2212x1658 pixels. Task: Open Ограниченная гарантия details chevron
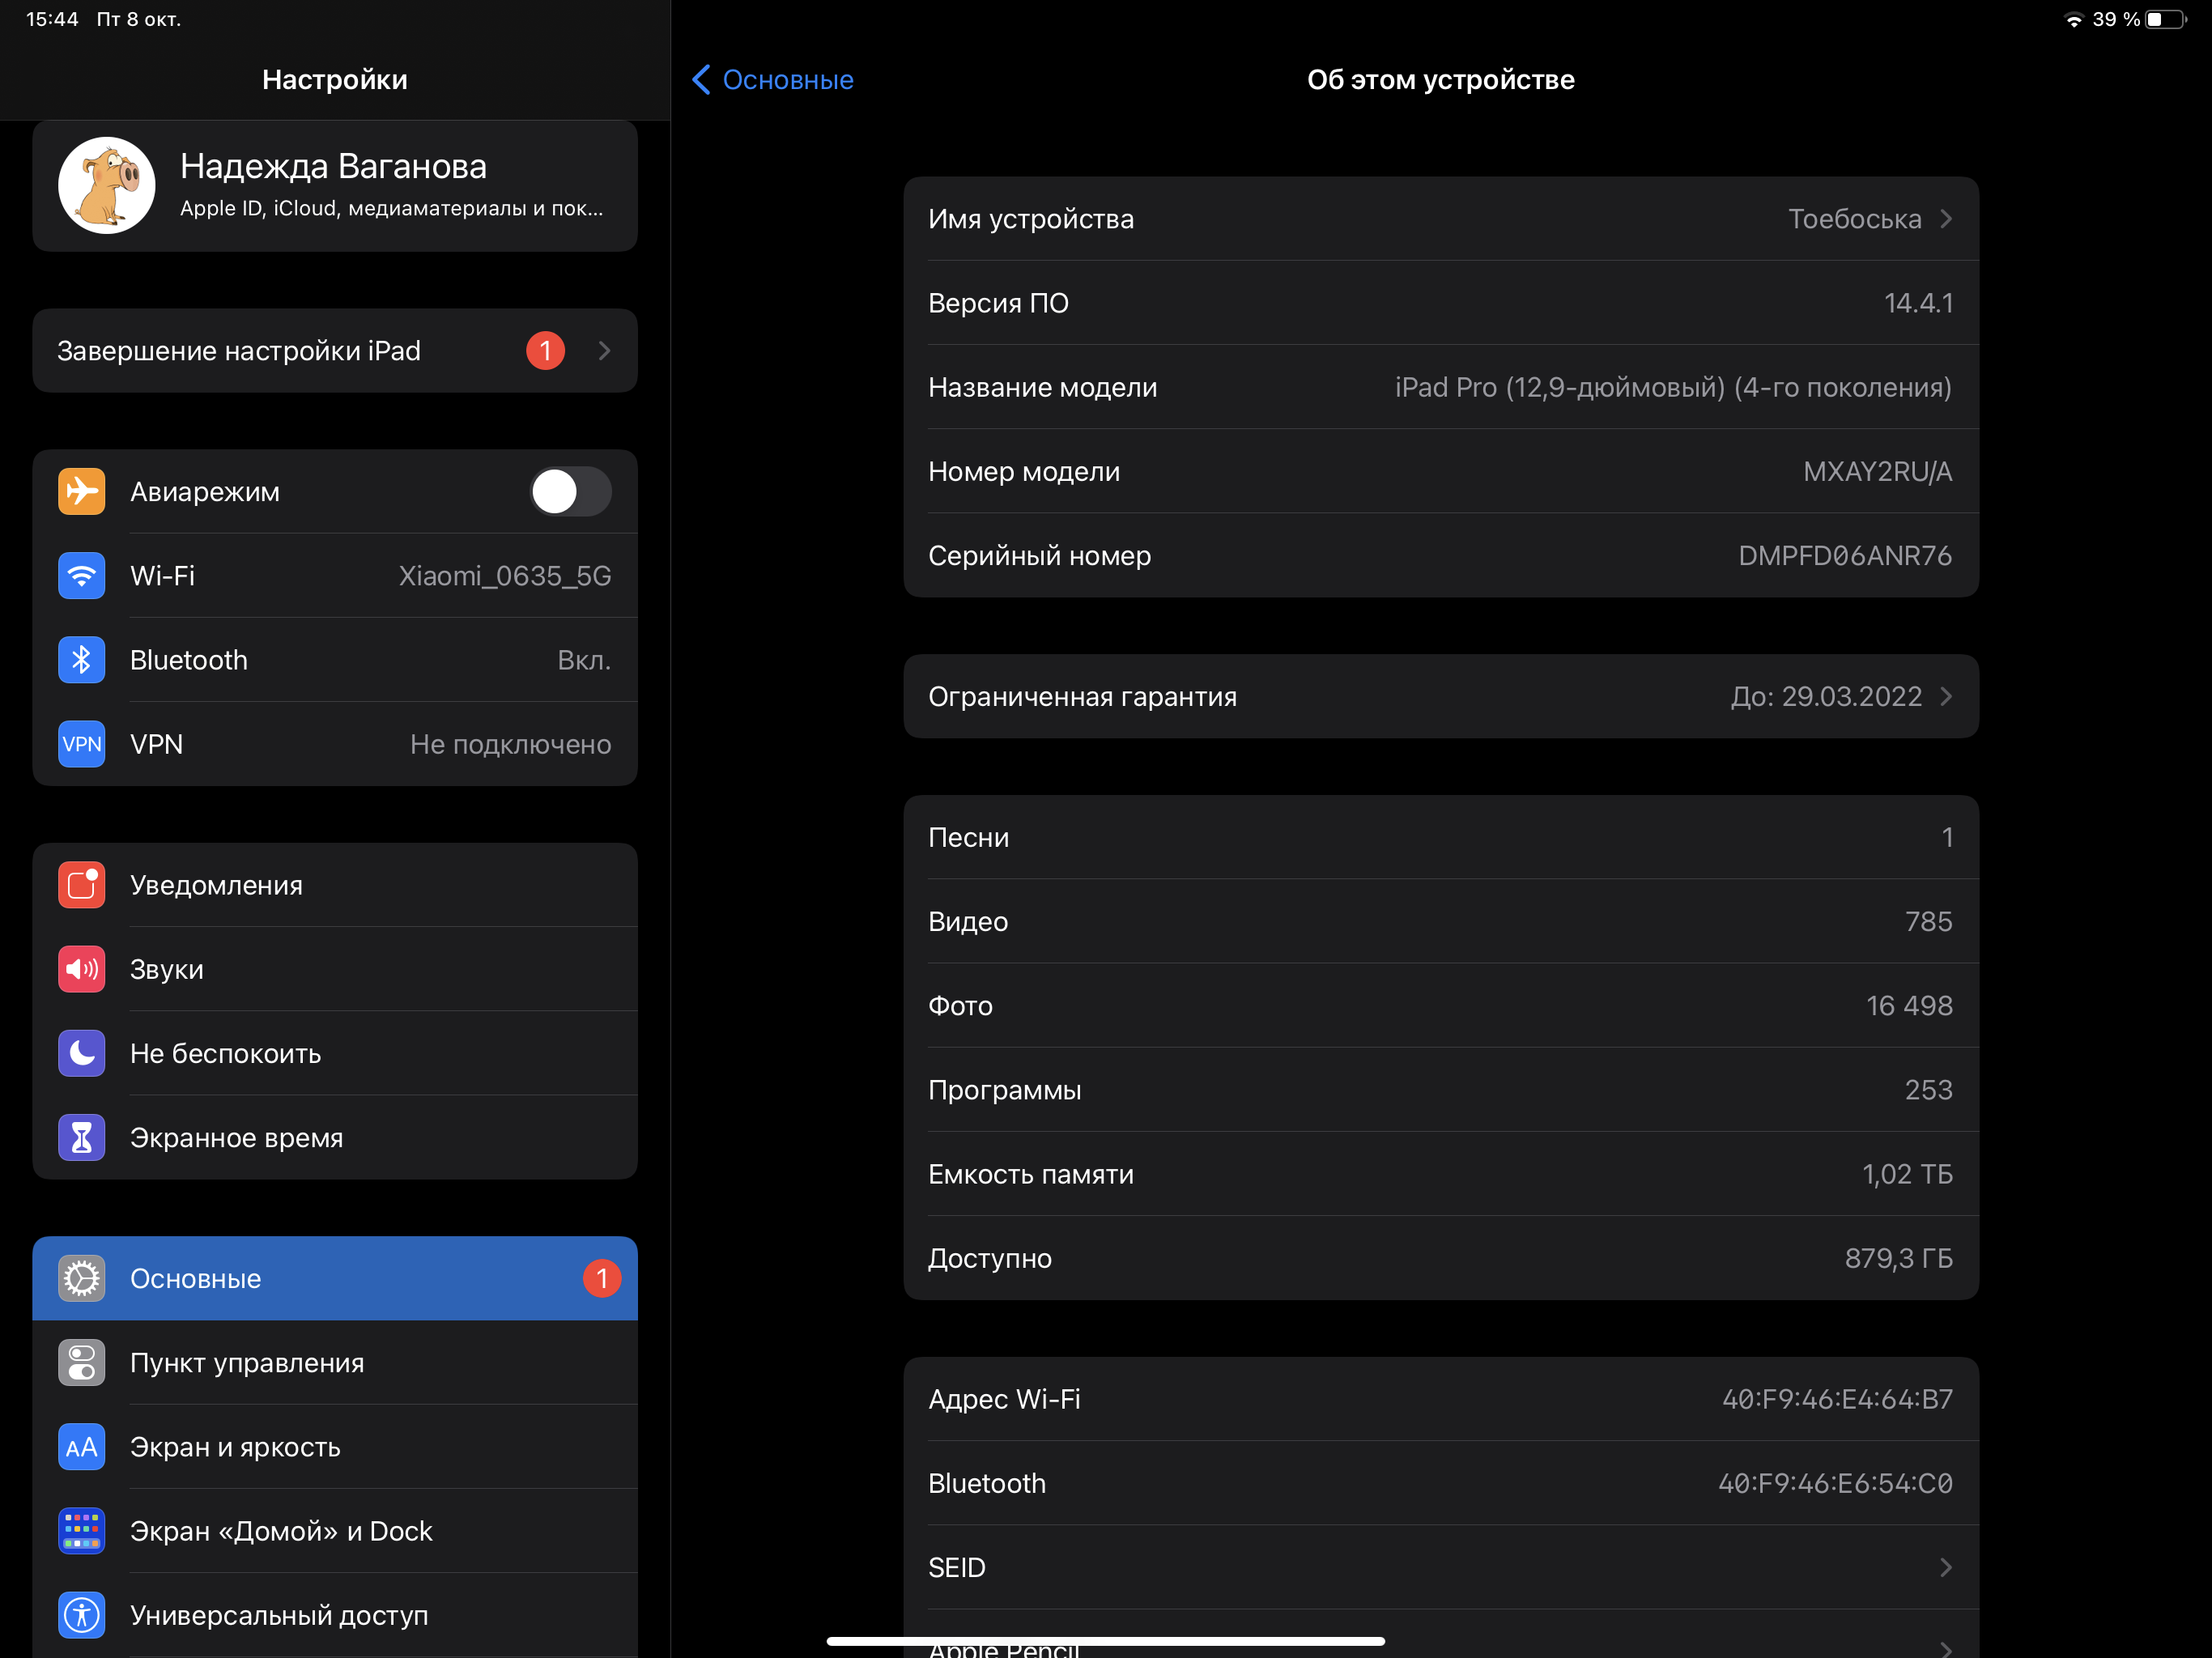coord(1945,696)
